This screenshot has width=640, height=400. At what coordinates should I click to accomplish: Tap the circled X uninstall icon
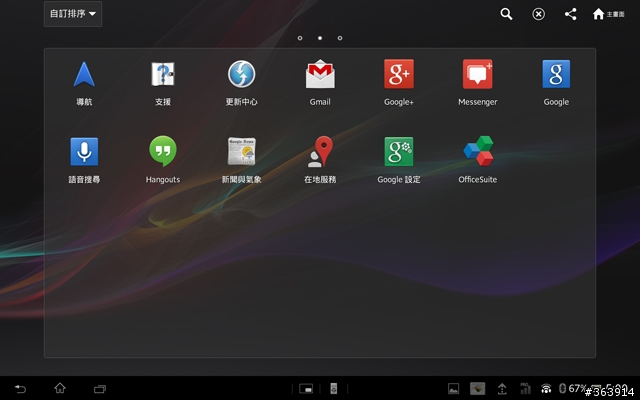(x=538, y=14)
